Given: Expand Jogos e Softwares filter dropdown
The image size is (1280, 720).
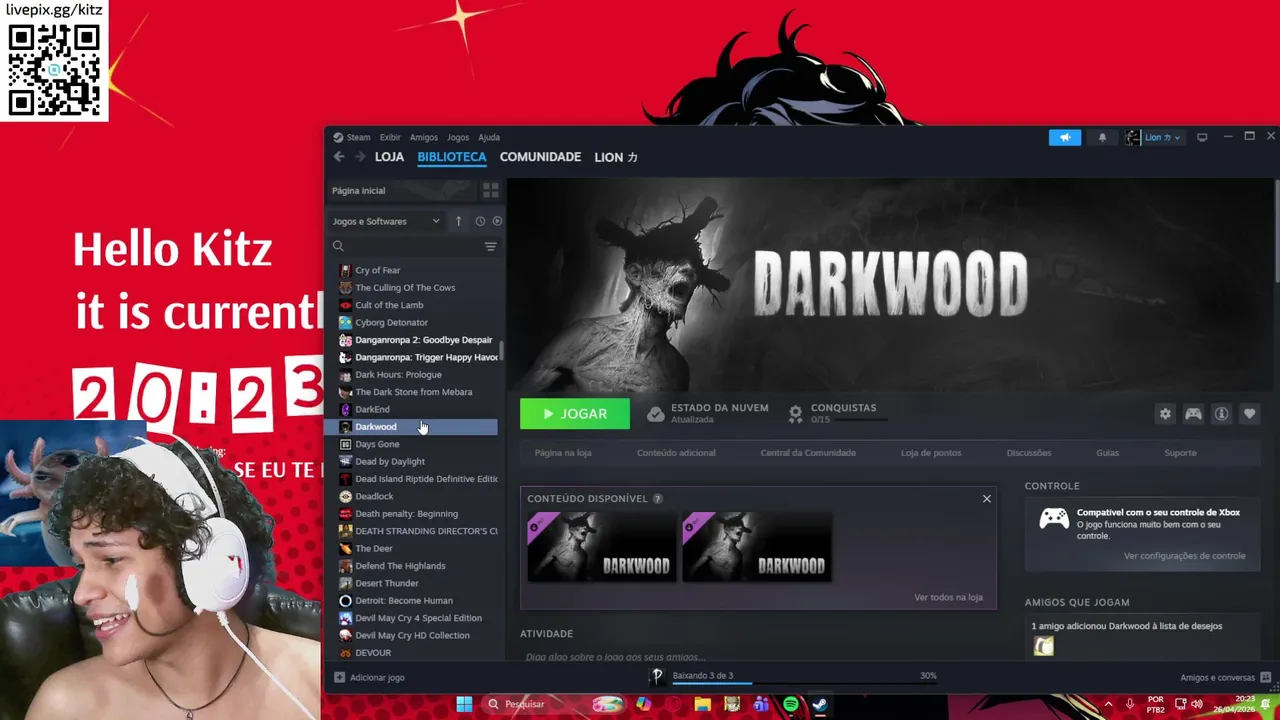Looking at the screenshot, I should (386, 221).
